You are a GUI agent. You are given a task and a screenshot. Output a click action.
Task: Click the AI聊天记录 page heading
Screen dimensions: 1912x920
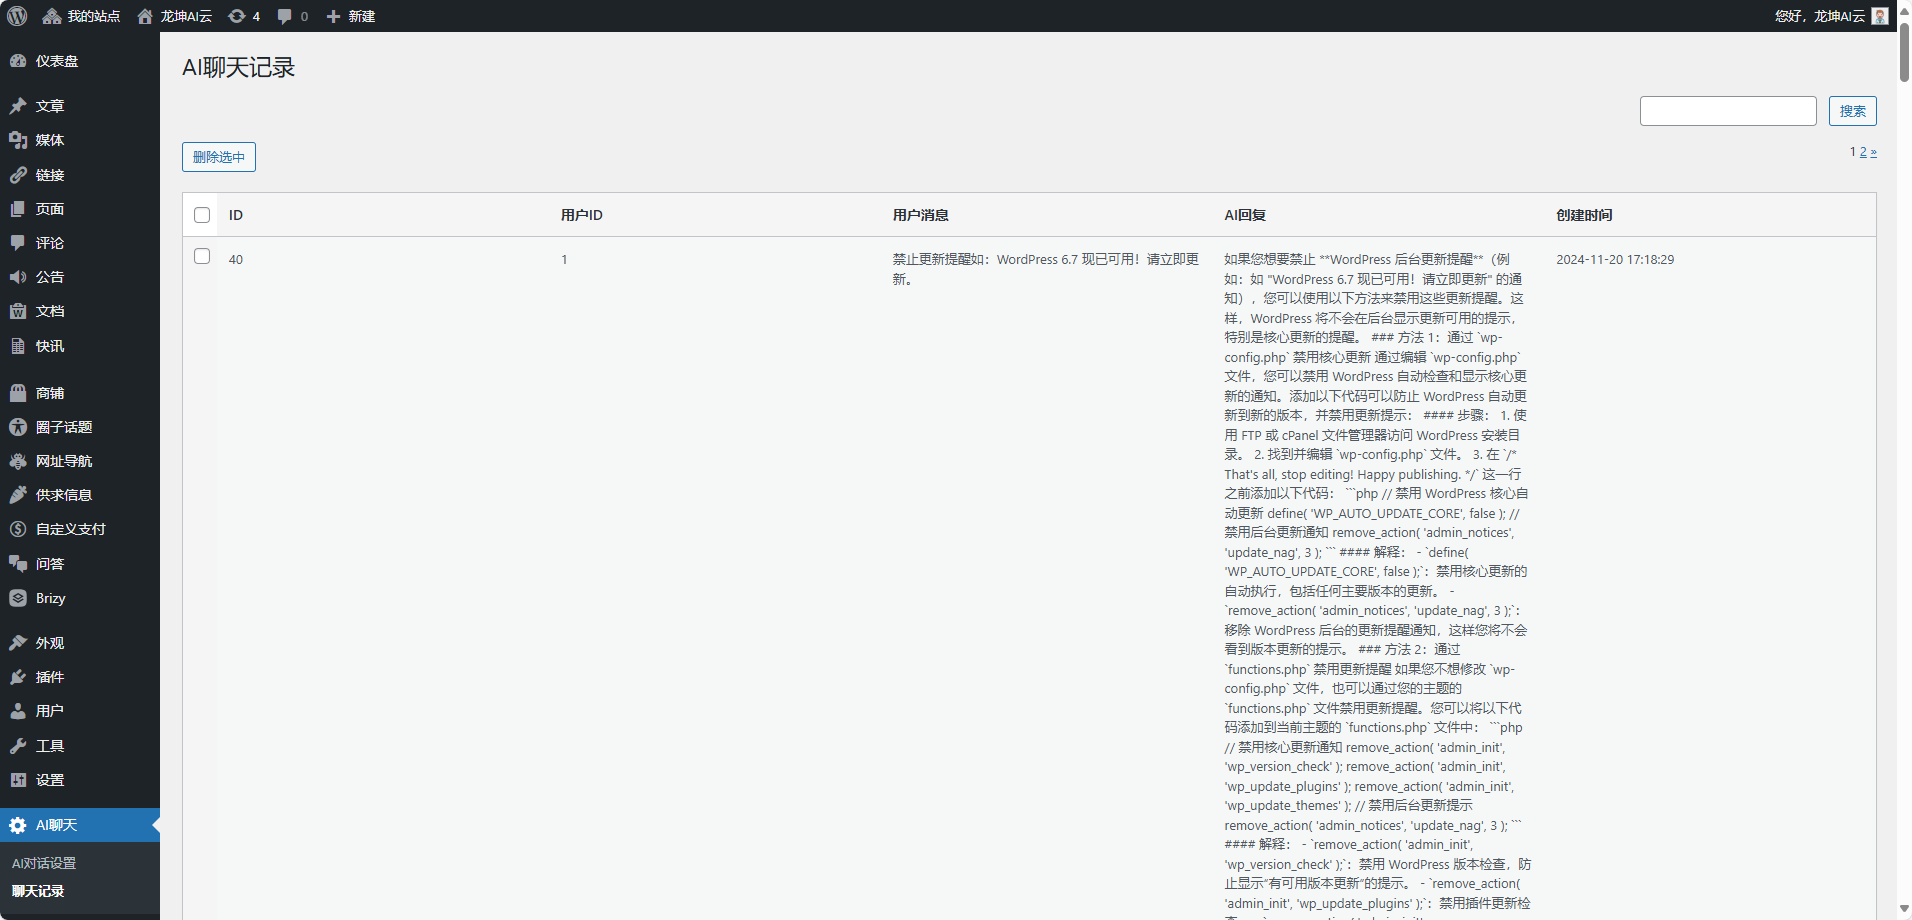(239, 67)
